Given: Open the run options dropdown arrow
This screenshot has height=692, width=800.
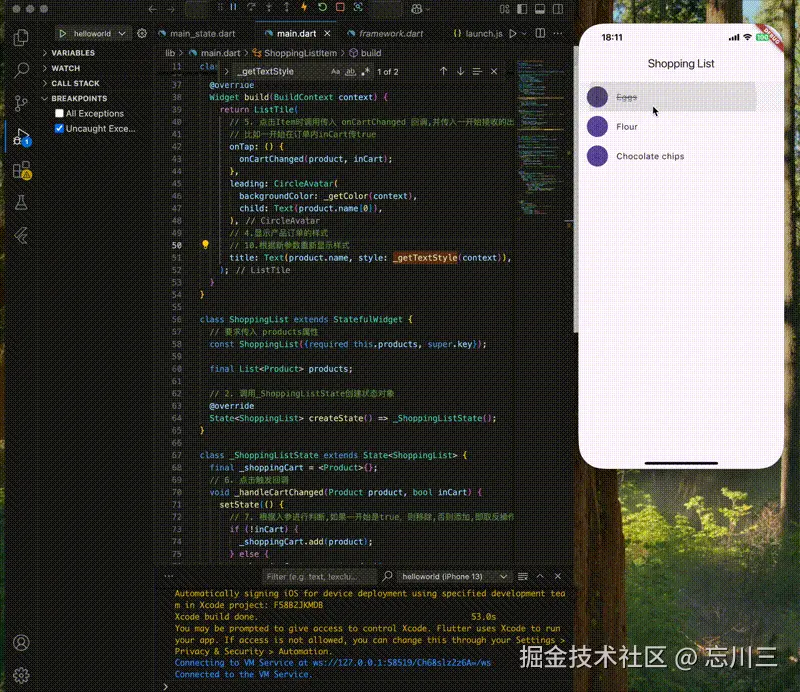Looking at the screenshot, I should [524, 34].
